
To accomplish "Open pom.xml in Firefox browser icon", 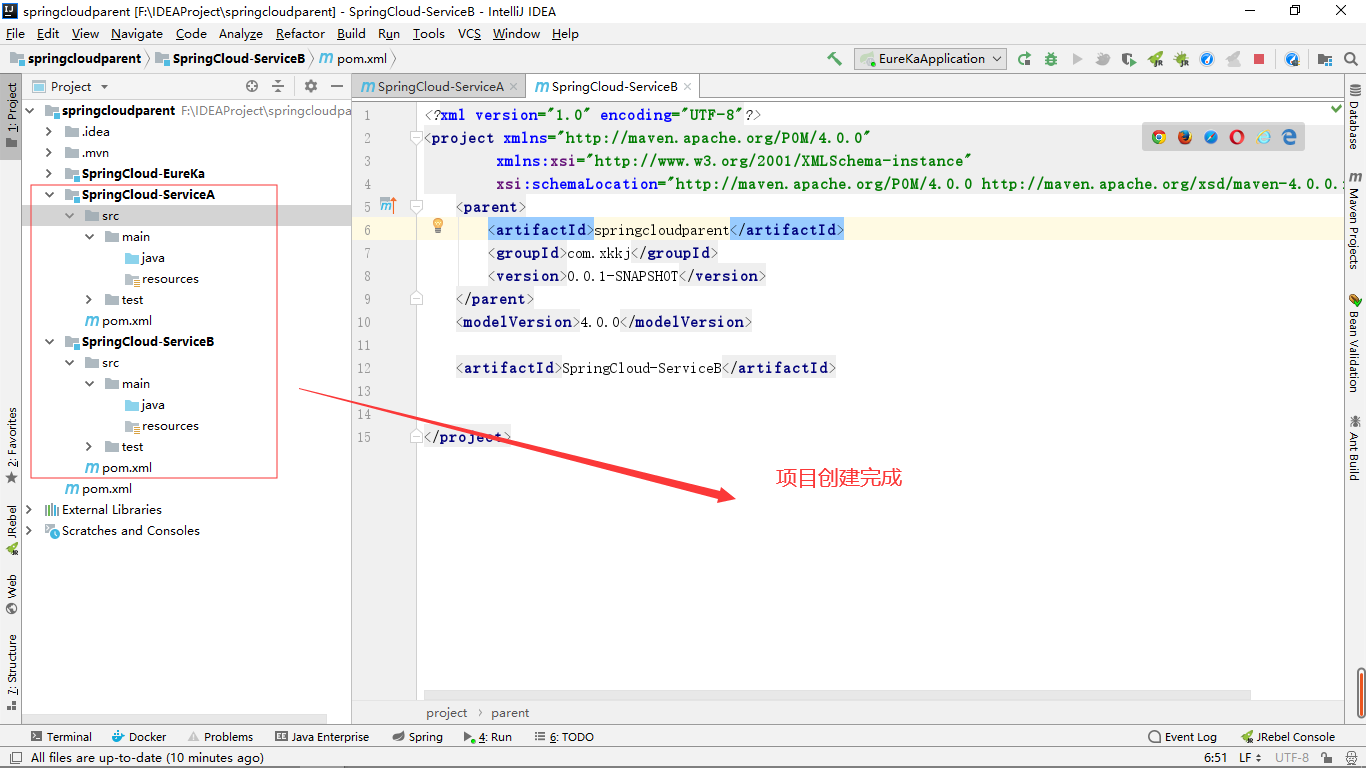I will (1185, 137).
